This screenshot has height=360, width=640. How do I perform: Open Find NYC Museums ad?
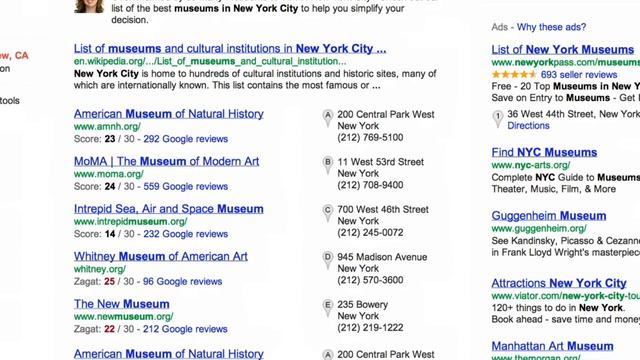544,152
